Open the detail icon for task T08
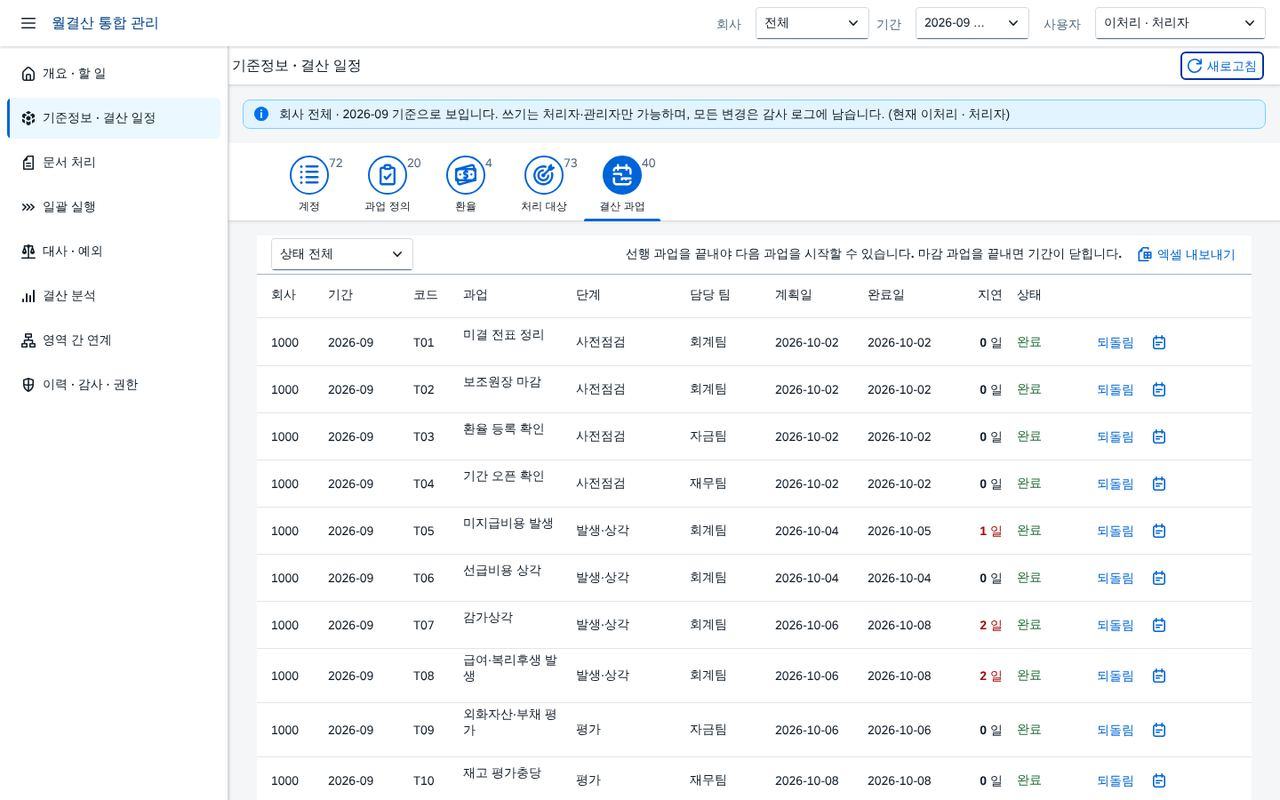Screen dimensions: 1280x800 pyautogui.click(x=1159, y=675)
